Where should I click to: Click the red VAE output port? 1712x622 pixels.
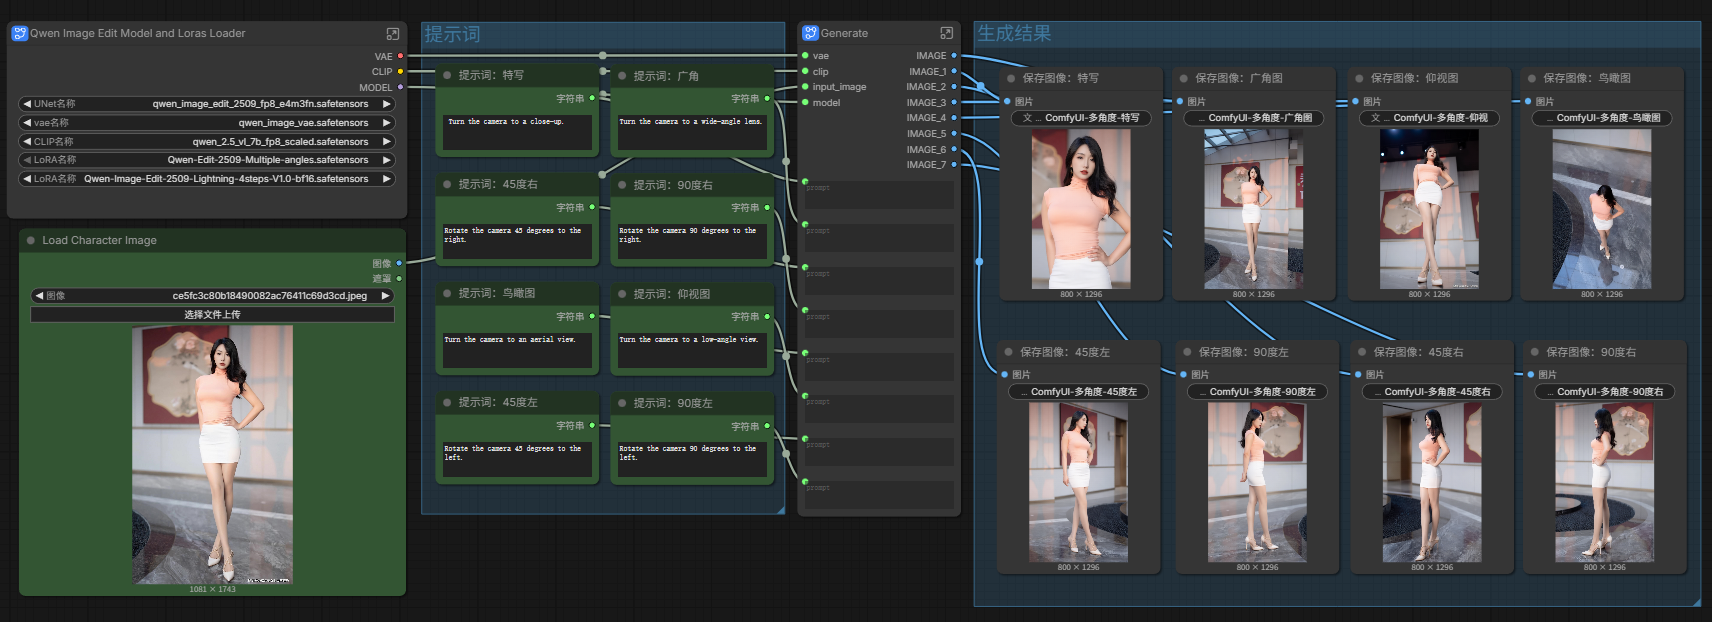point(400,56)
